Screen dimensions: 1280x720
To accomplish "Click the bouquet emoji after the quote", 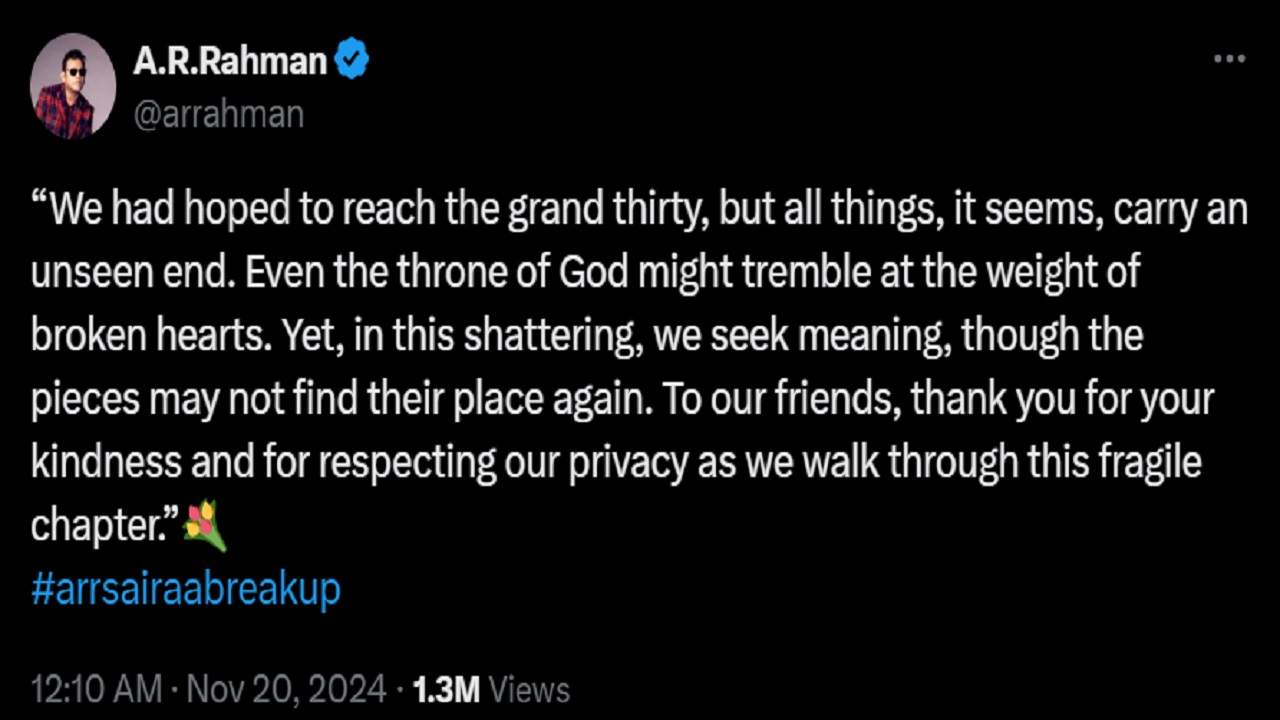I will (205, 526).
